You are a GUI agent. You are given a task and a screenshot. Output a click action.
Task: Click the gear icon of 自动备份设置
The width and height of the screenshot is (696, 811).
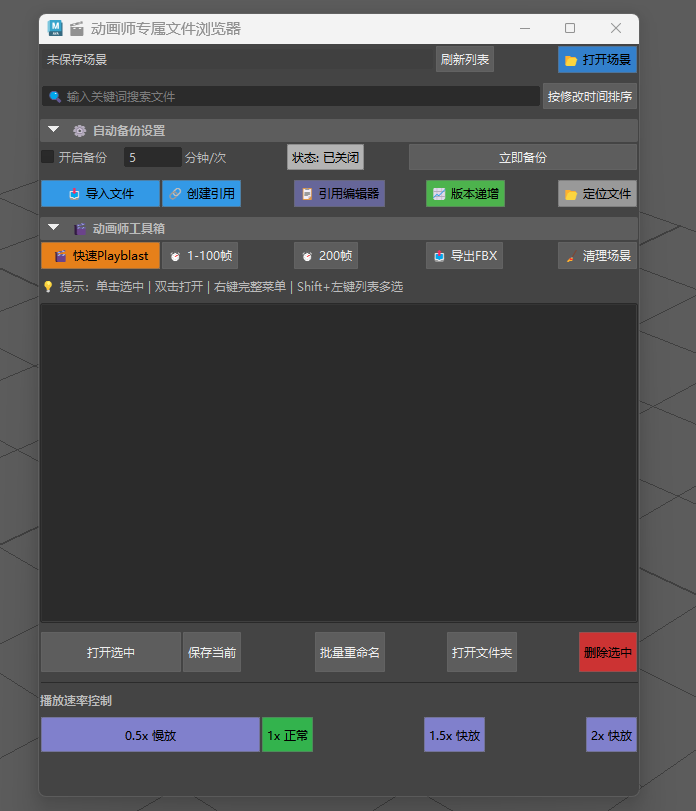tap(79, 131)
